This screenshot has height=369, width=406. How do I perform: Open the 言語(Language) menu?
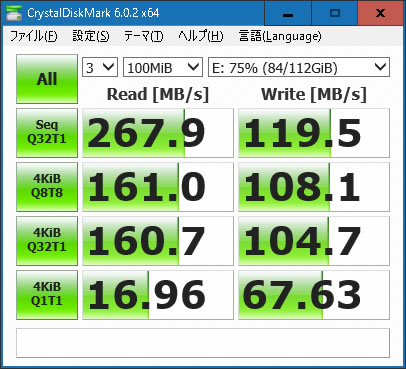coord(280,36)
